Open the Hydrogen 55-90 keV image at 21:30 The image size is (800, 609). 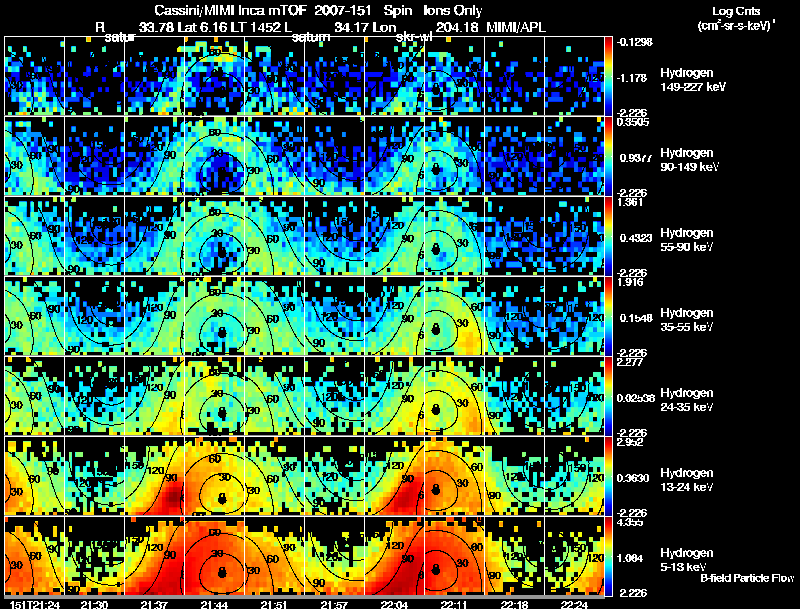(94, 236)
